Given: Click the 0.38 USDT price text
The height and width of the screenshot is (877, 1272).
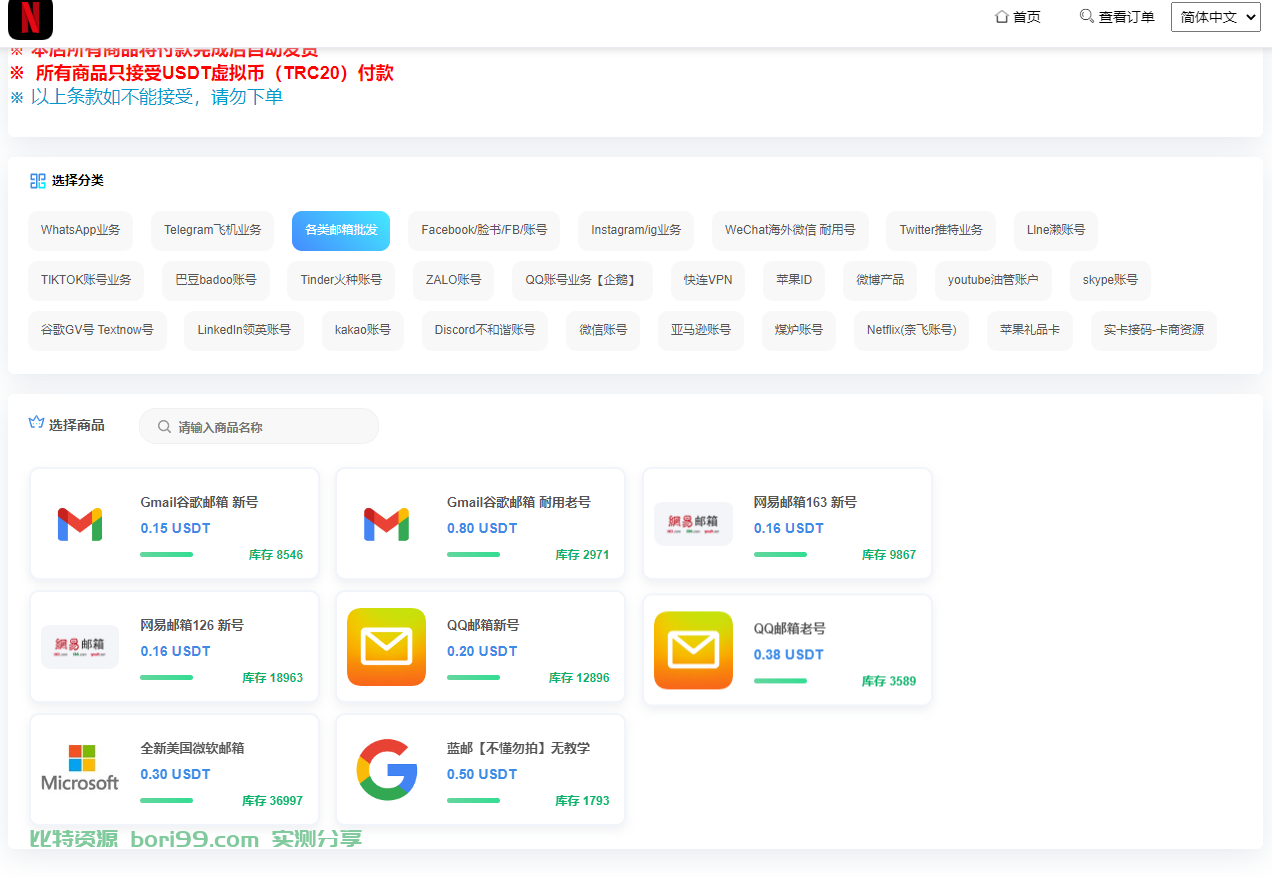Looking at the screenshot, I should 789,654.
